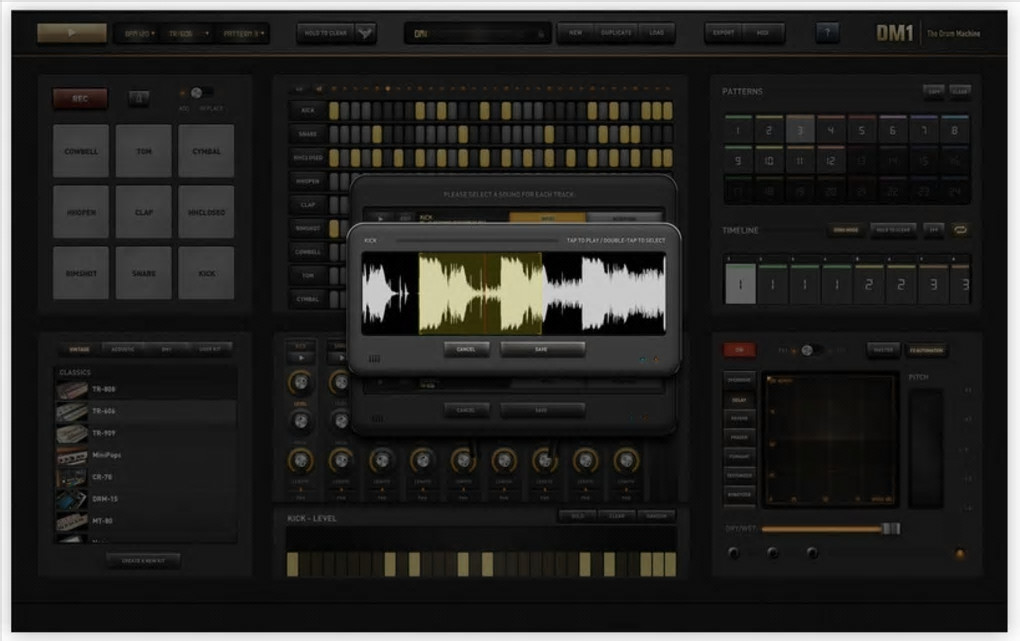Tap the Cowbell drum pad

pos(81,151)
